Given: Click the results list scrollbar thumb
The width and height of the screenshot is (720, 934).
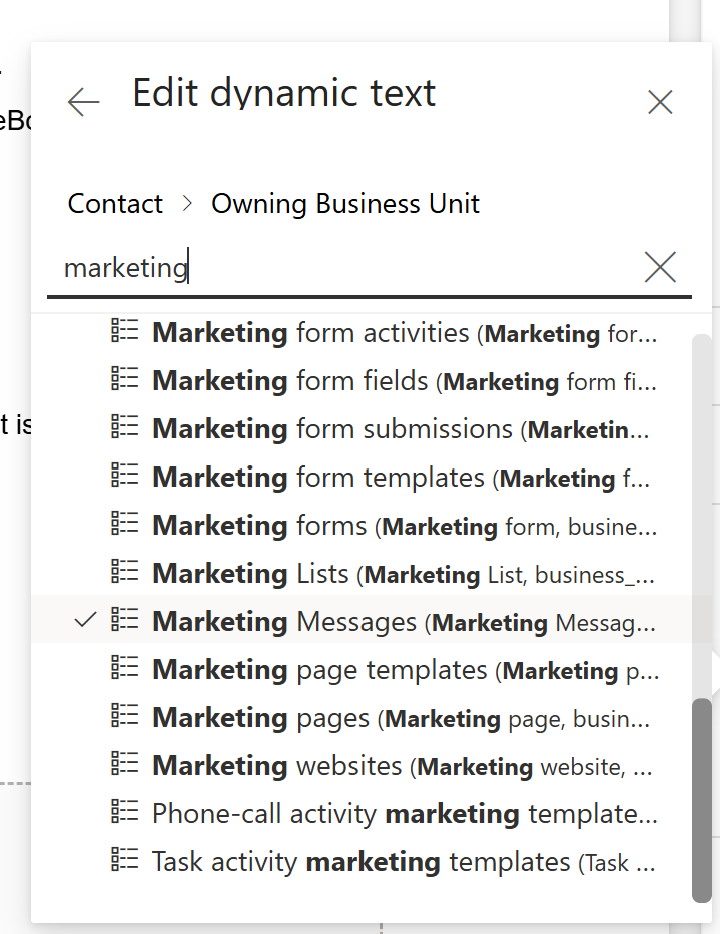Looking at the screenshot, I should tap(703, 800).
